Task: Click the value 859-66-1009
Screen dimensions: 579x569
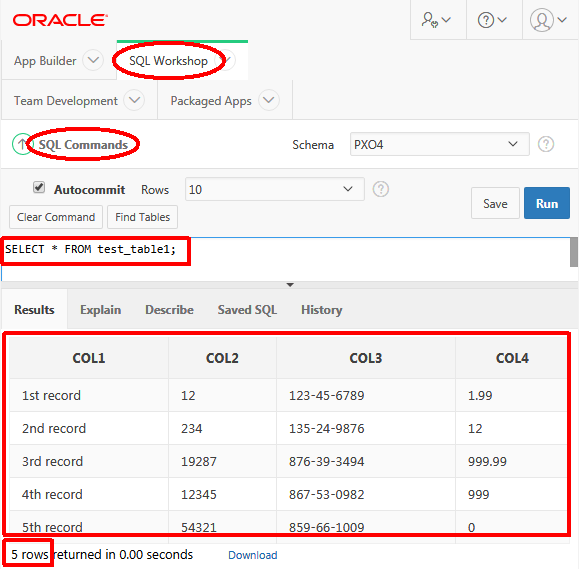Action: [x=326, y=527]
